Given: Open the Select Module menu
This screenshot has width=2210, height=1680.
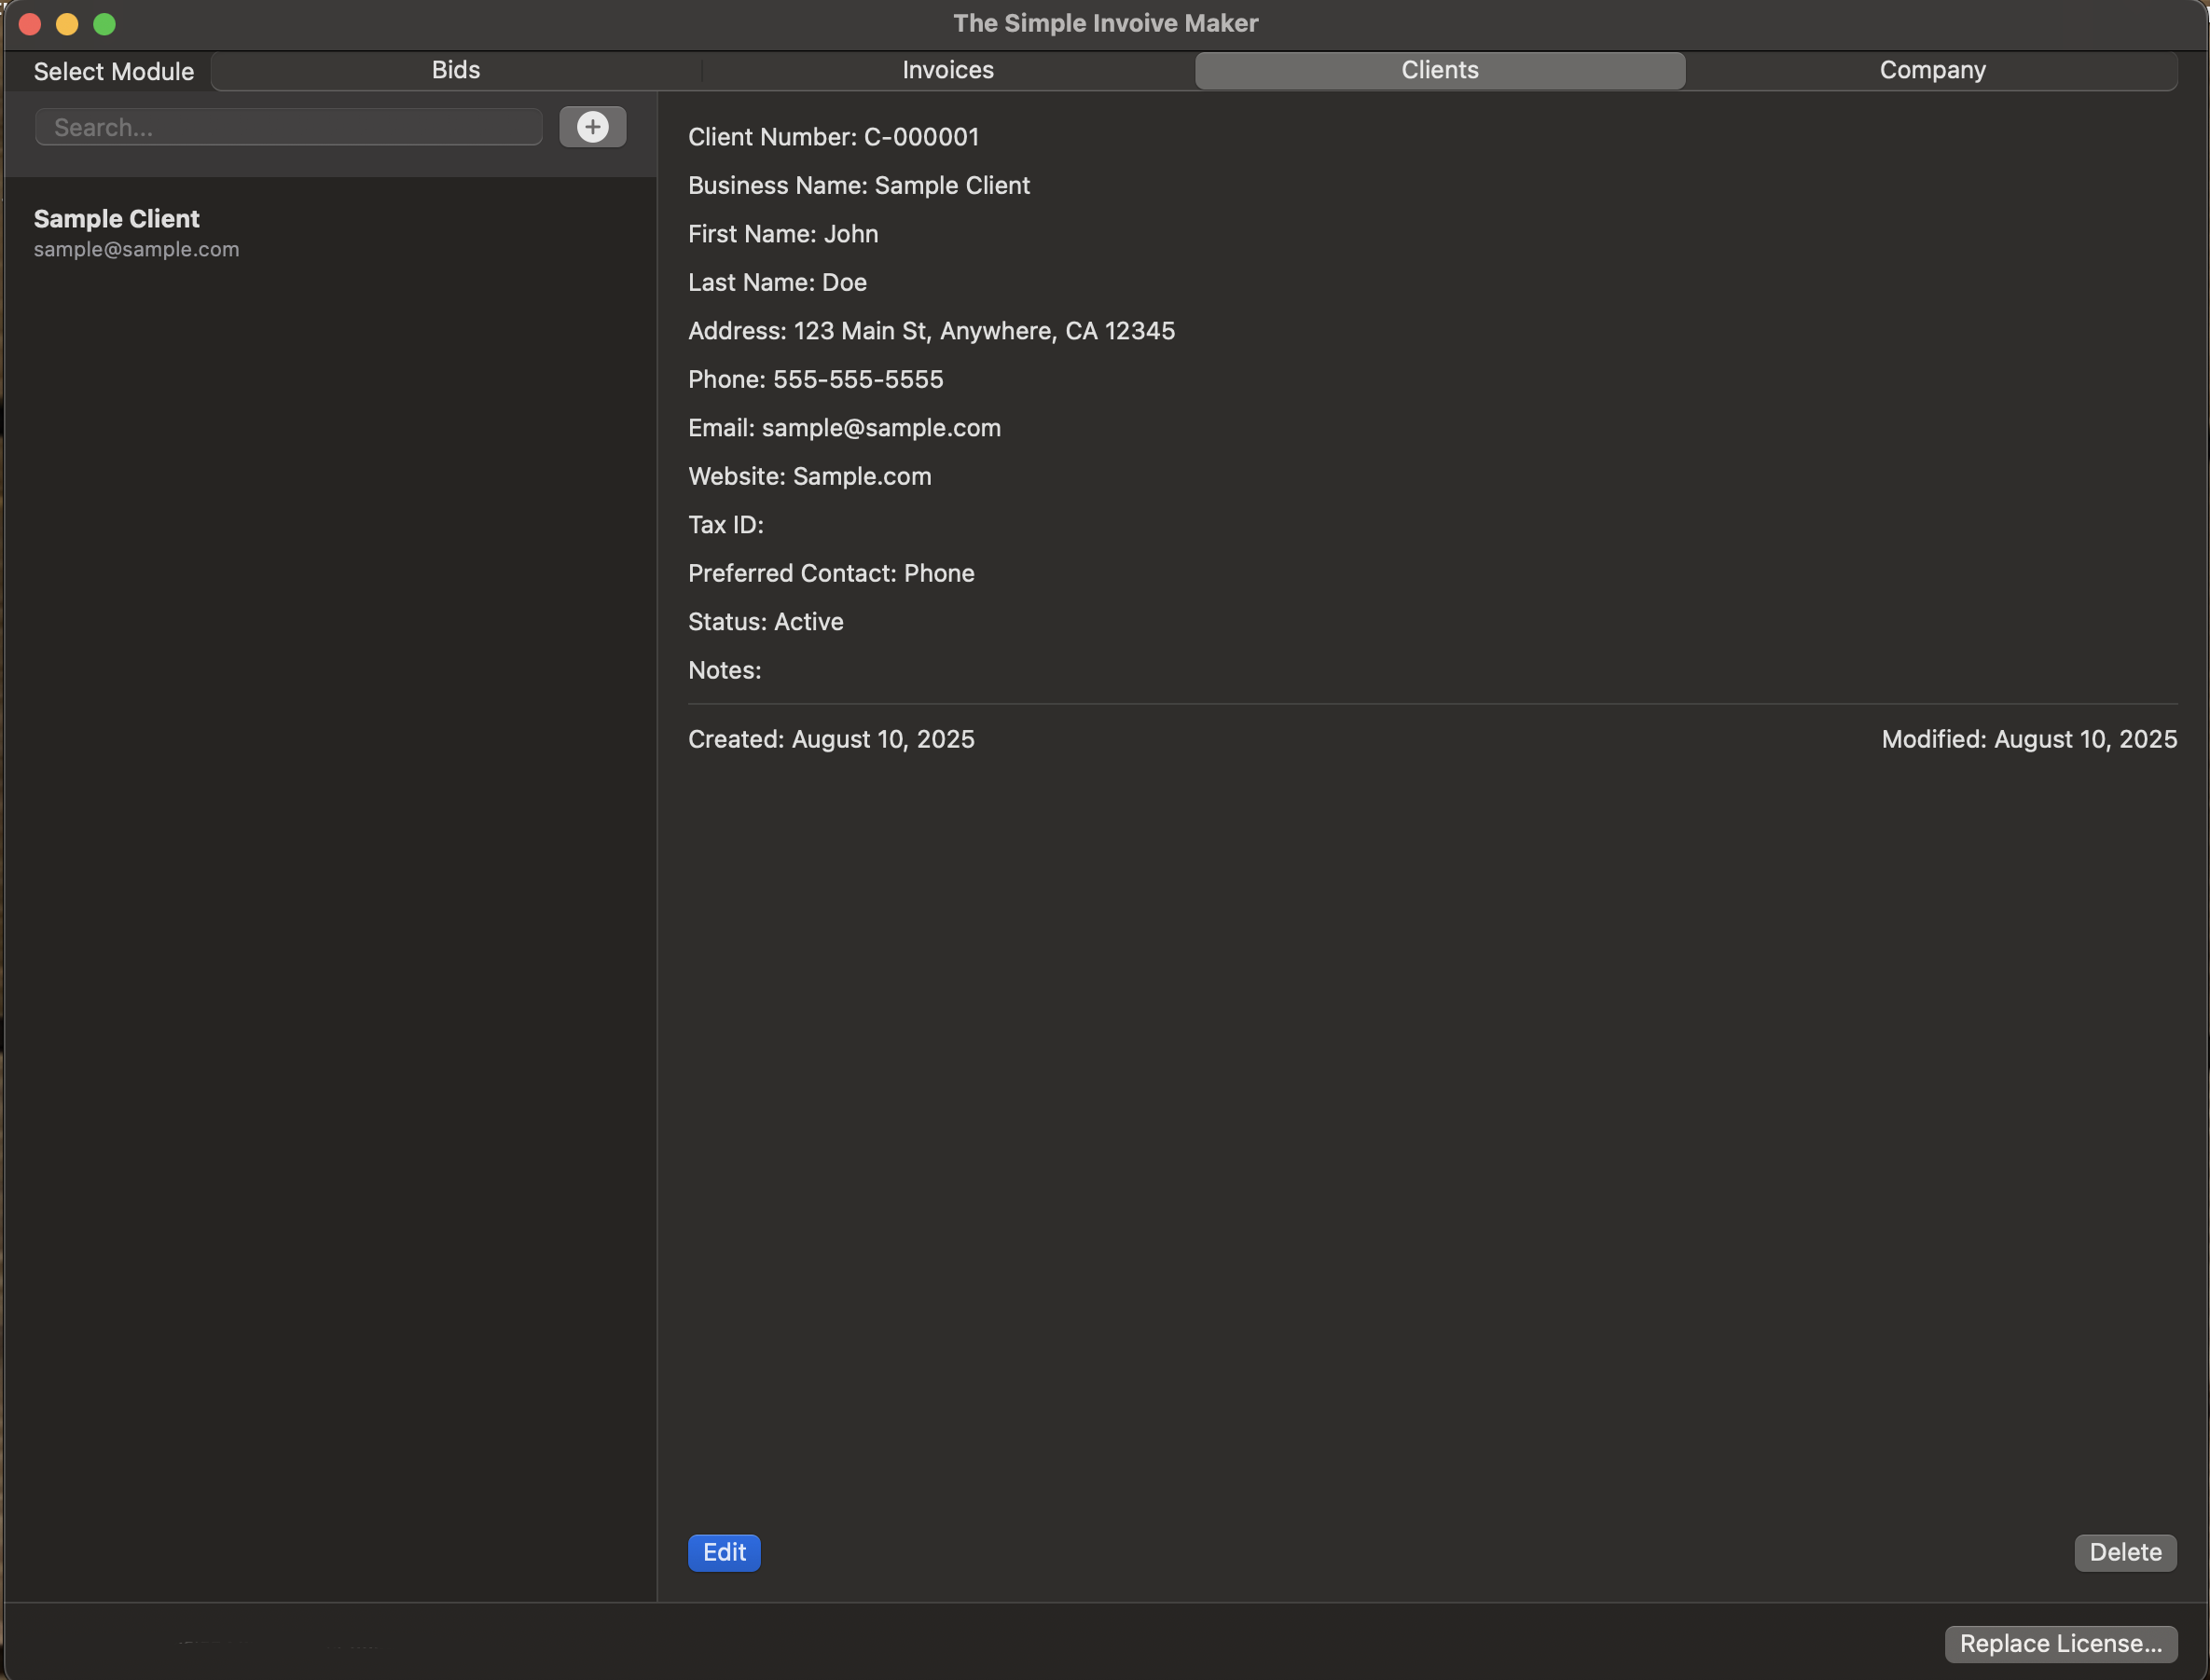Looking at the screenshot, I should pyautogui.click(x=112, y=70).
